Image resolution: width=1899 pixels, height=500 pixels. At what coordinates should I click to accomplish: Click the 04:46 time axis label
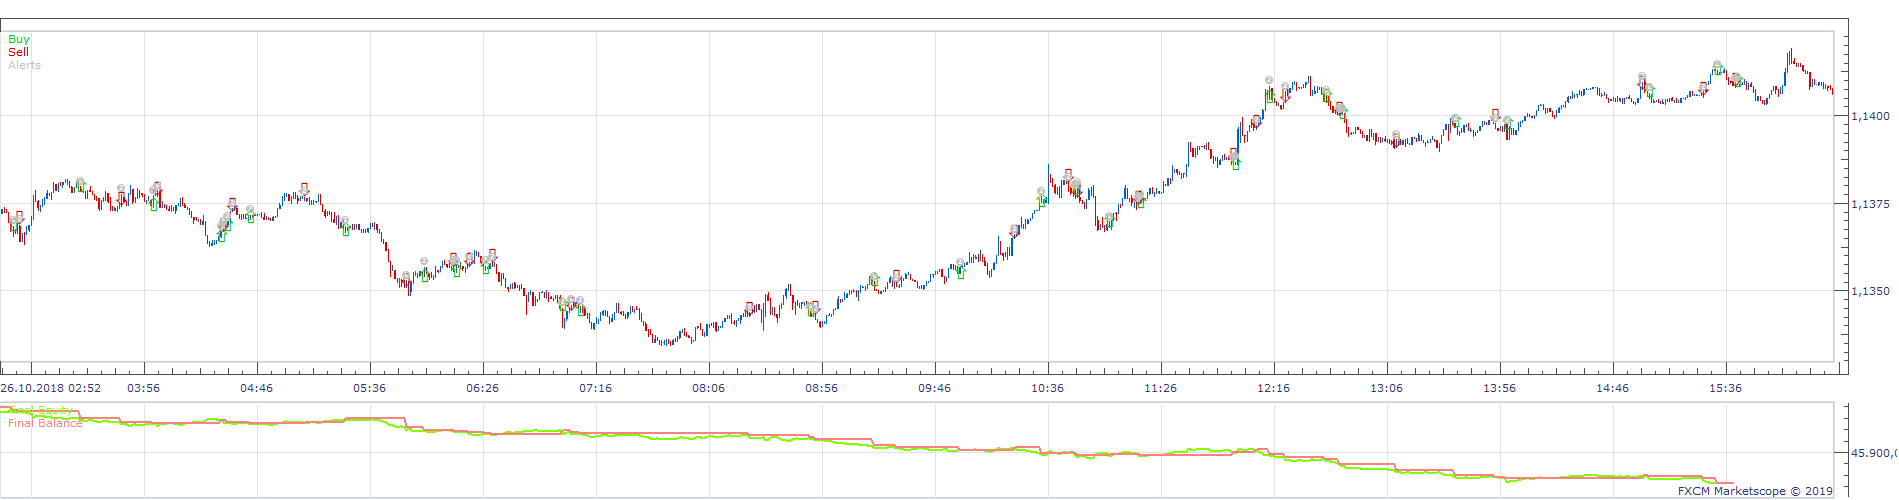pos(256,388)
